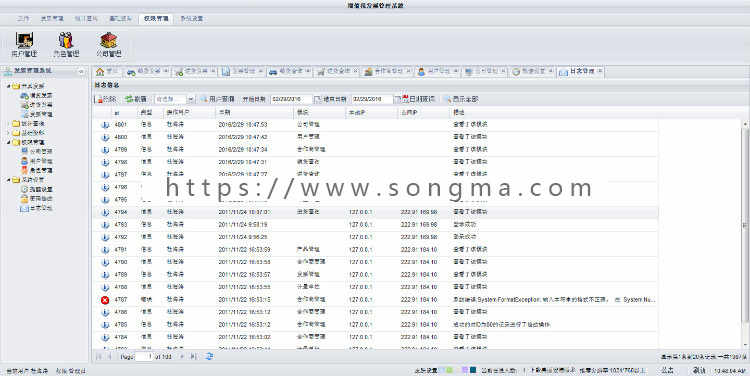The width and height of the screenshot is (750, 376).
Task: Go to the home tab icon
Action: click(x=100, y=72)
